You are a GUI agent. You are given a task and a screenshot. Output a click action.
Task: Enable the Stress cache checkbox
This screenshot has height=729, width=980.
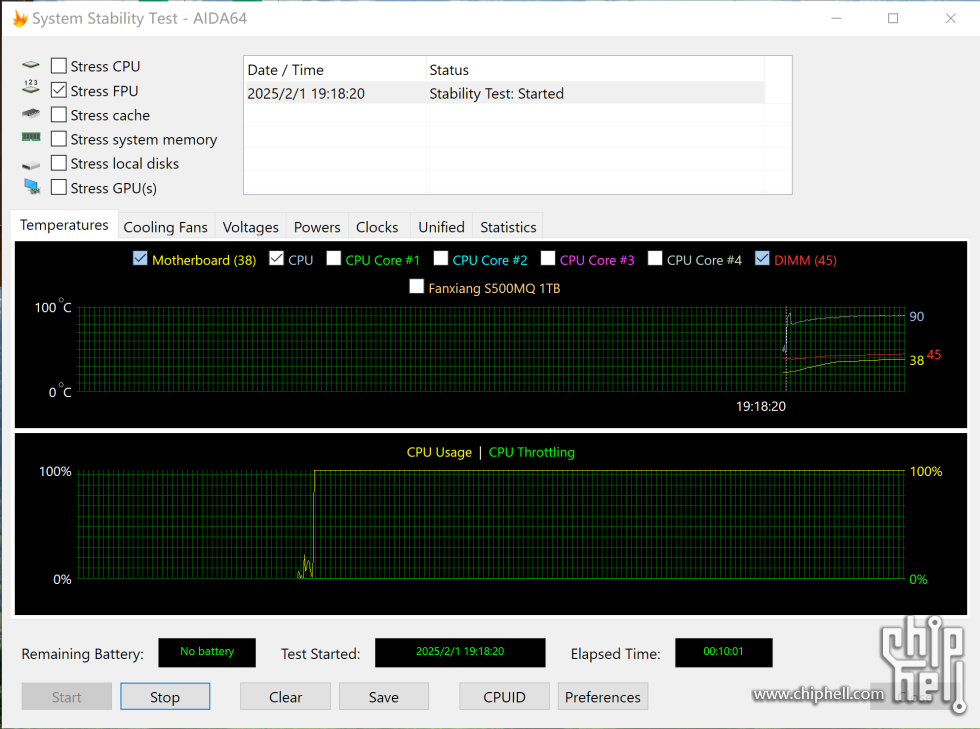(x=59, y=114)
